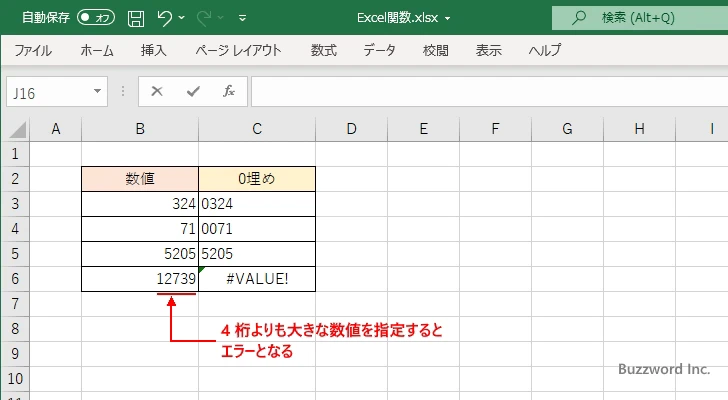Toggle the AutoSave switch
Image resolution: width=728 pixels, height=400 pixels.
96,18
